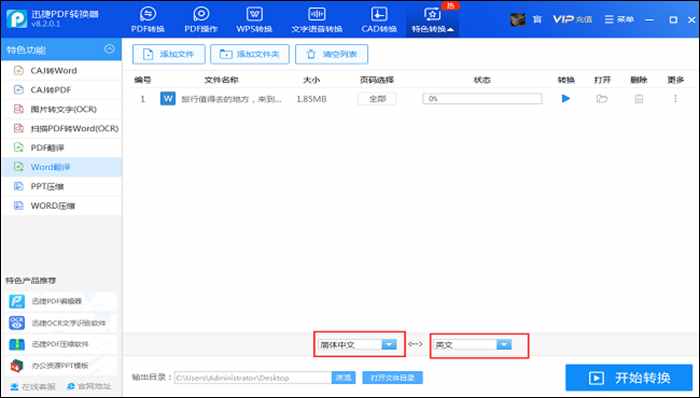Open the more options dots in row 1
This screenshot has width=700, height=398.
[675, 99]
